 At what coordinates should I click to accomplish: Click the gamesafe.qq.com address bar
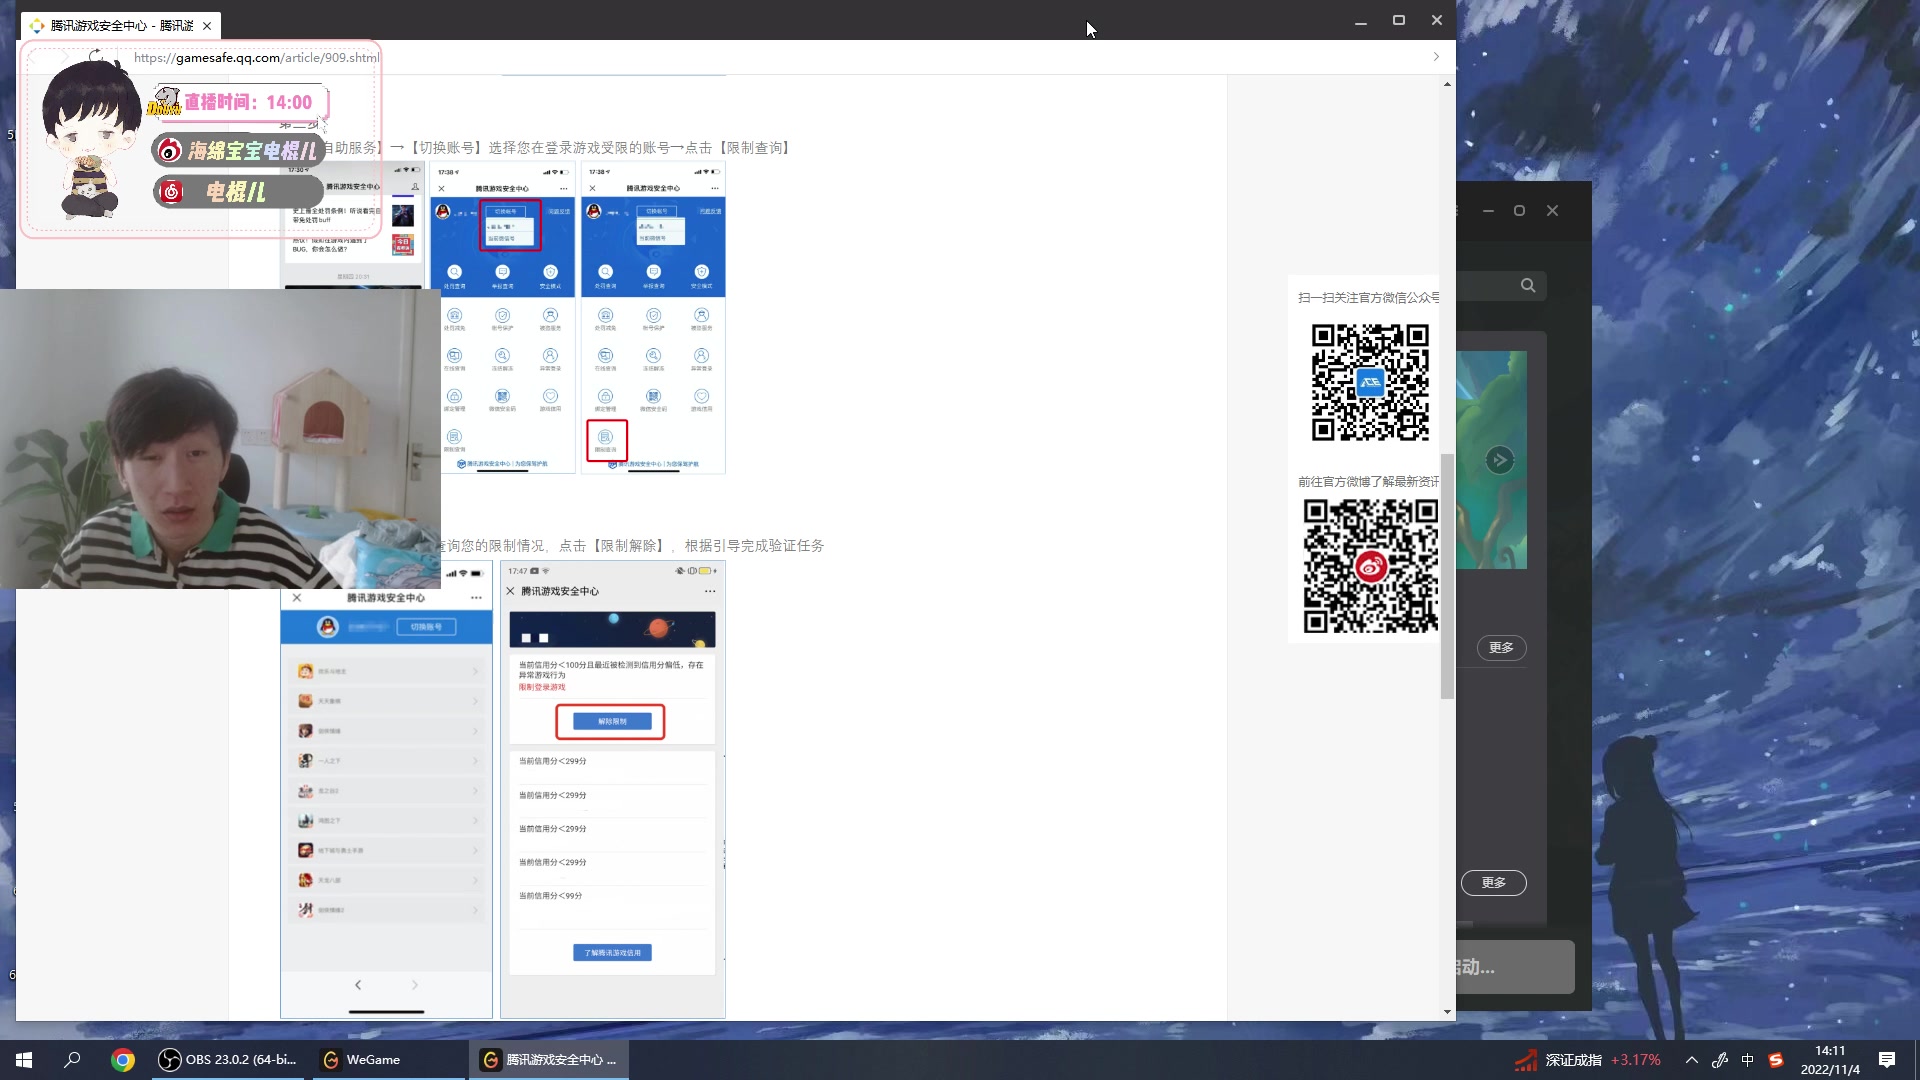[x=256, y=57]
